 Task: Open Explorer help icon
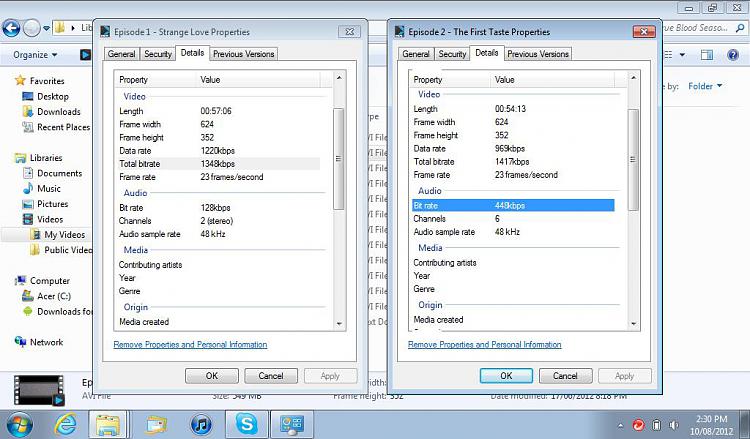(x=733, y=55)
